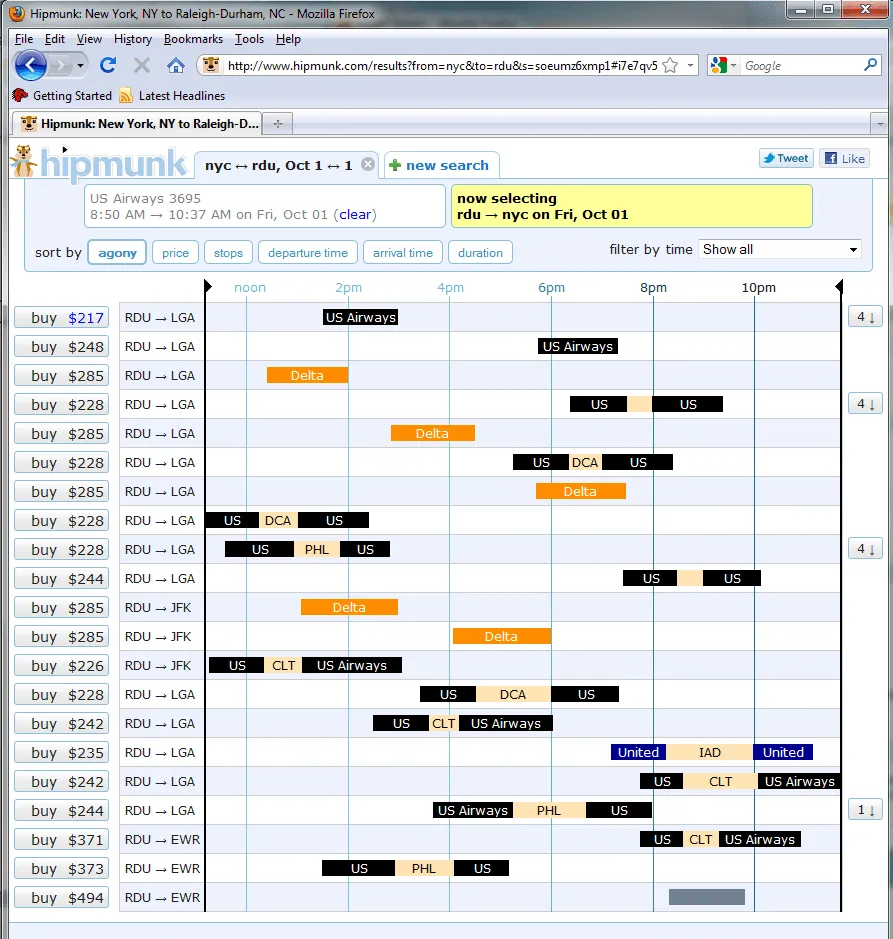Expand the 4 similar flights for the $228 US–US row

[x=865, y=404]
